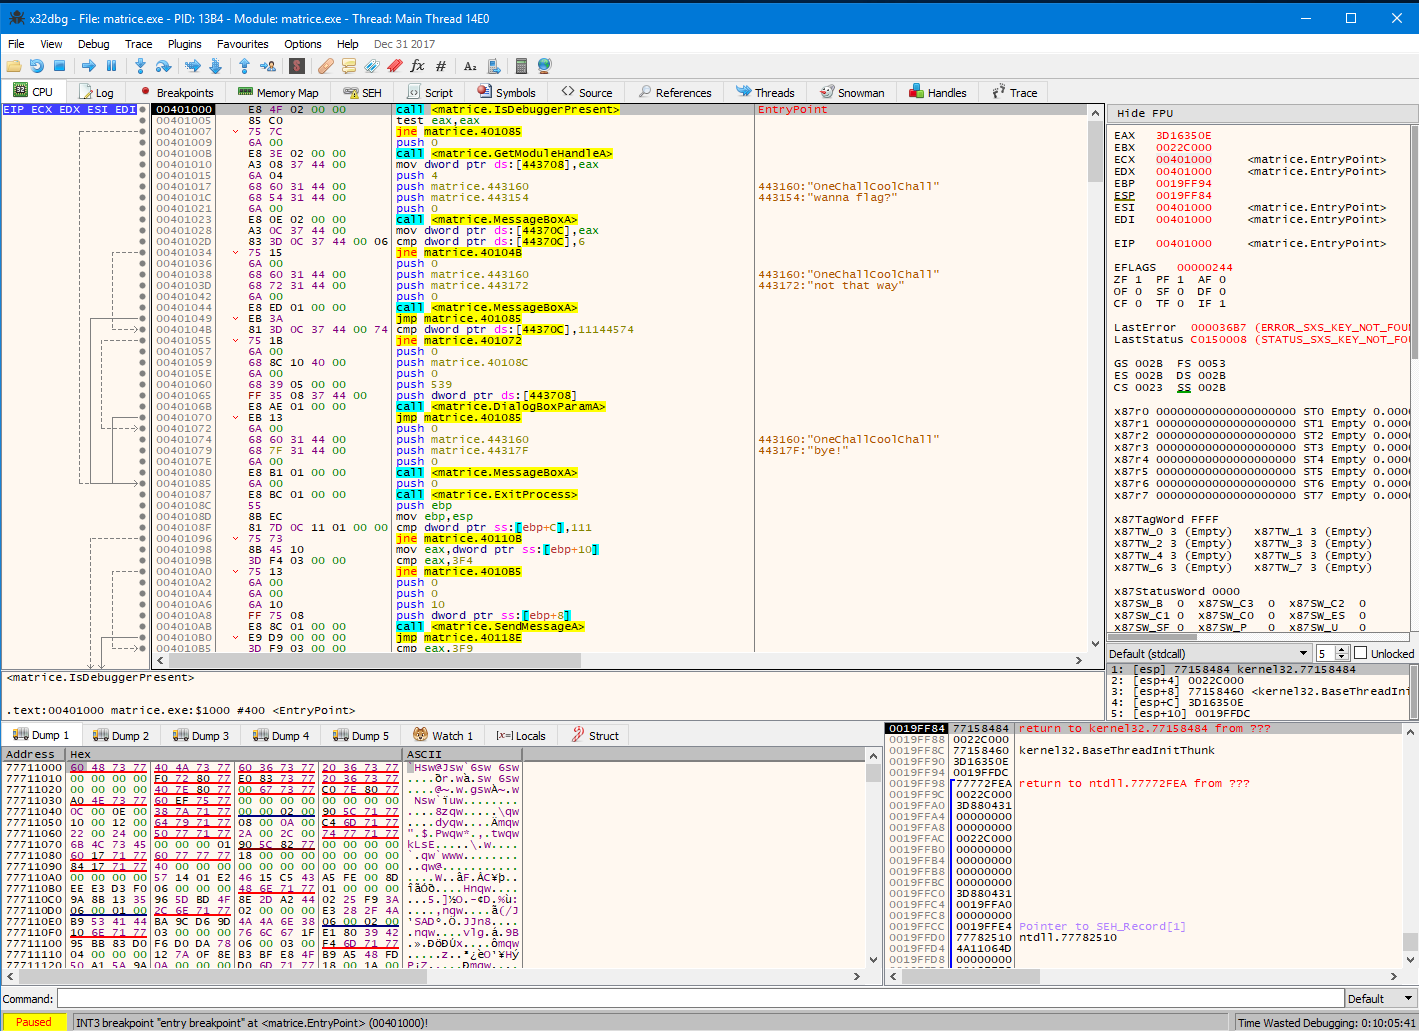
Task: Click the yellow Paused status indicator
Action: click(33, 1022)
